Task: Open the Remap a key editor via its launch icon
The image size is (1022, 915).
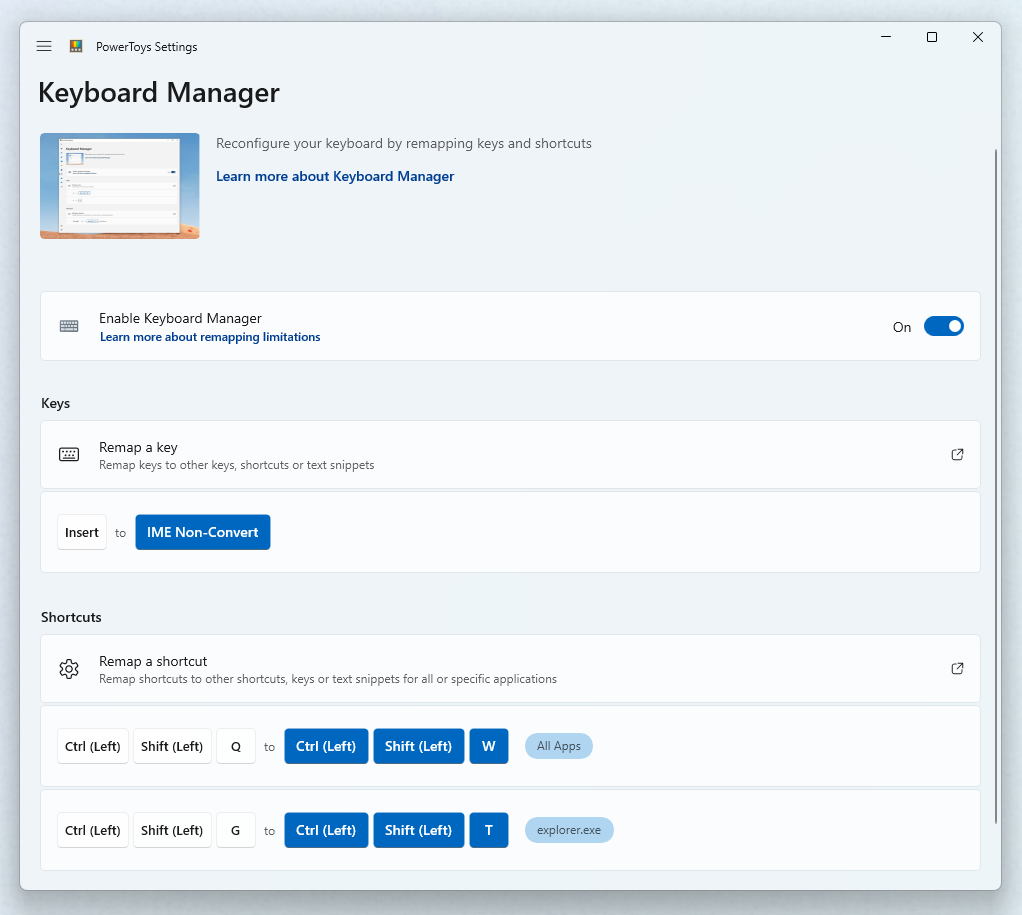Action: coord(957,454)
